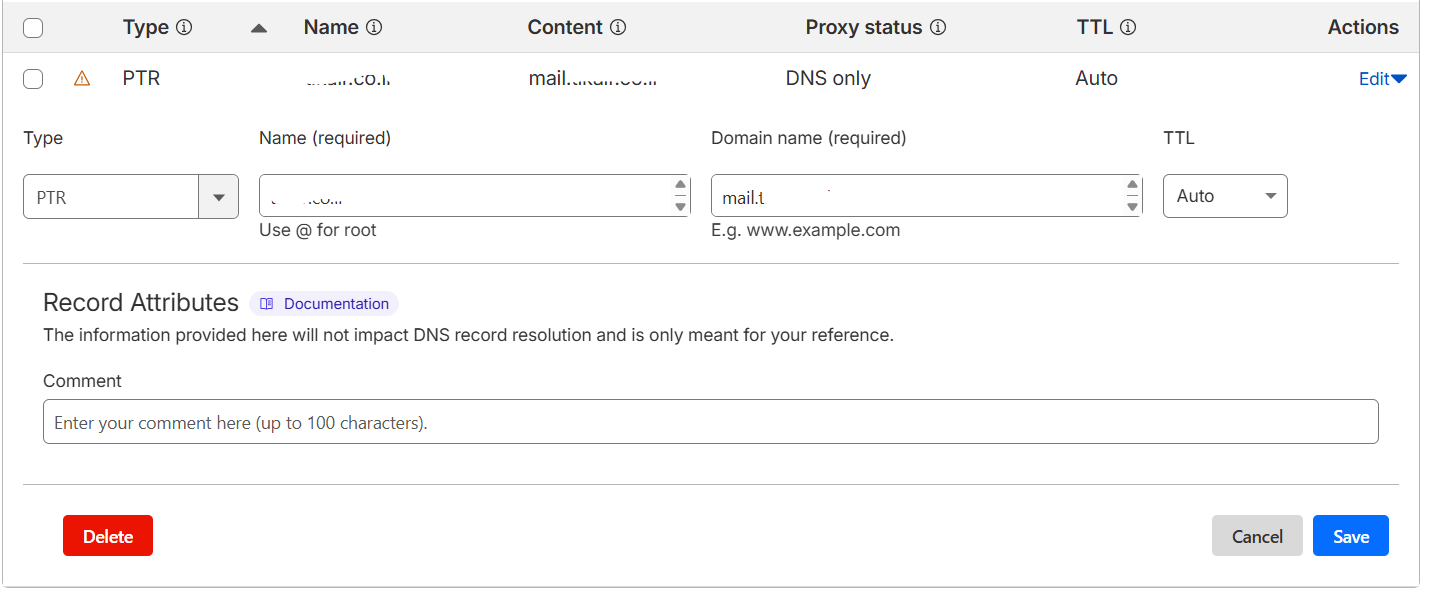Click the orange warning triangle on PTR row
This screenshot has height=607, width=1436.
pos(82,79)
